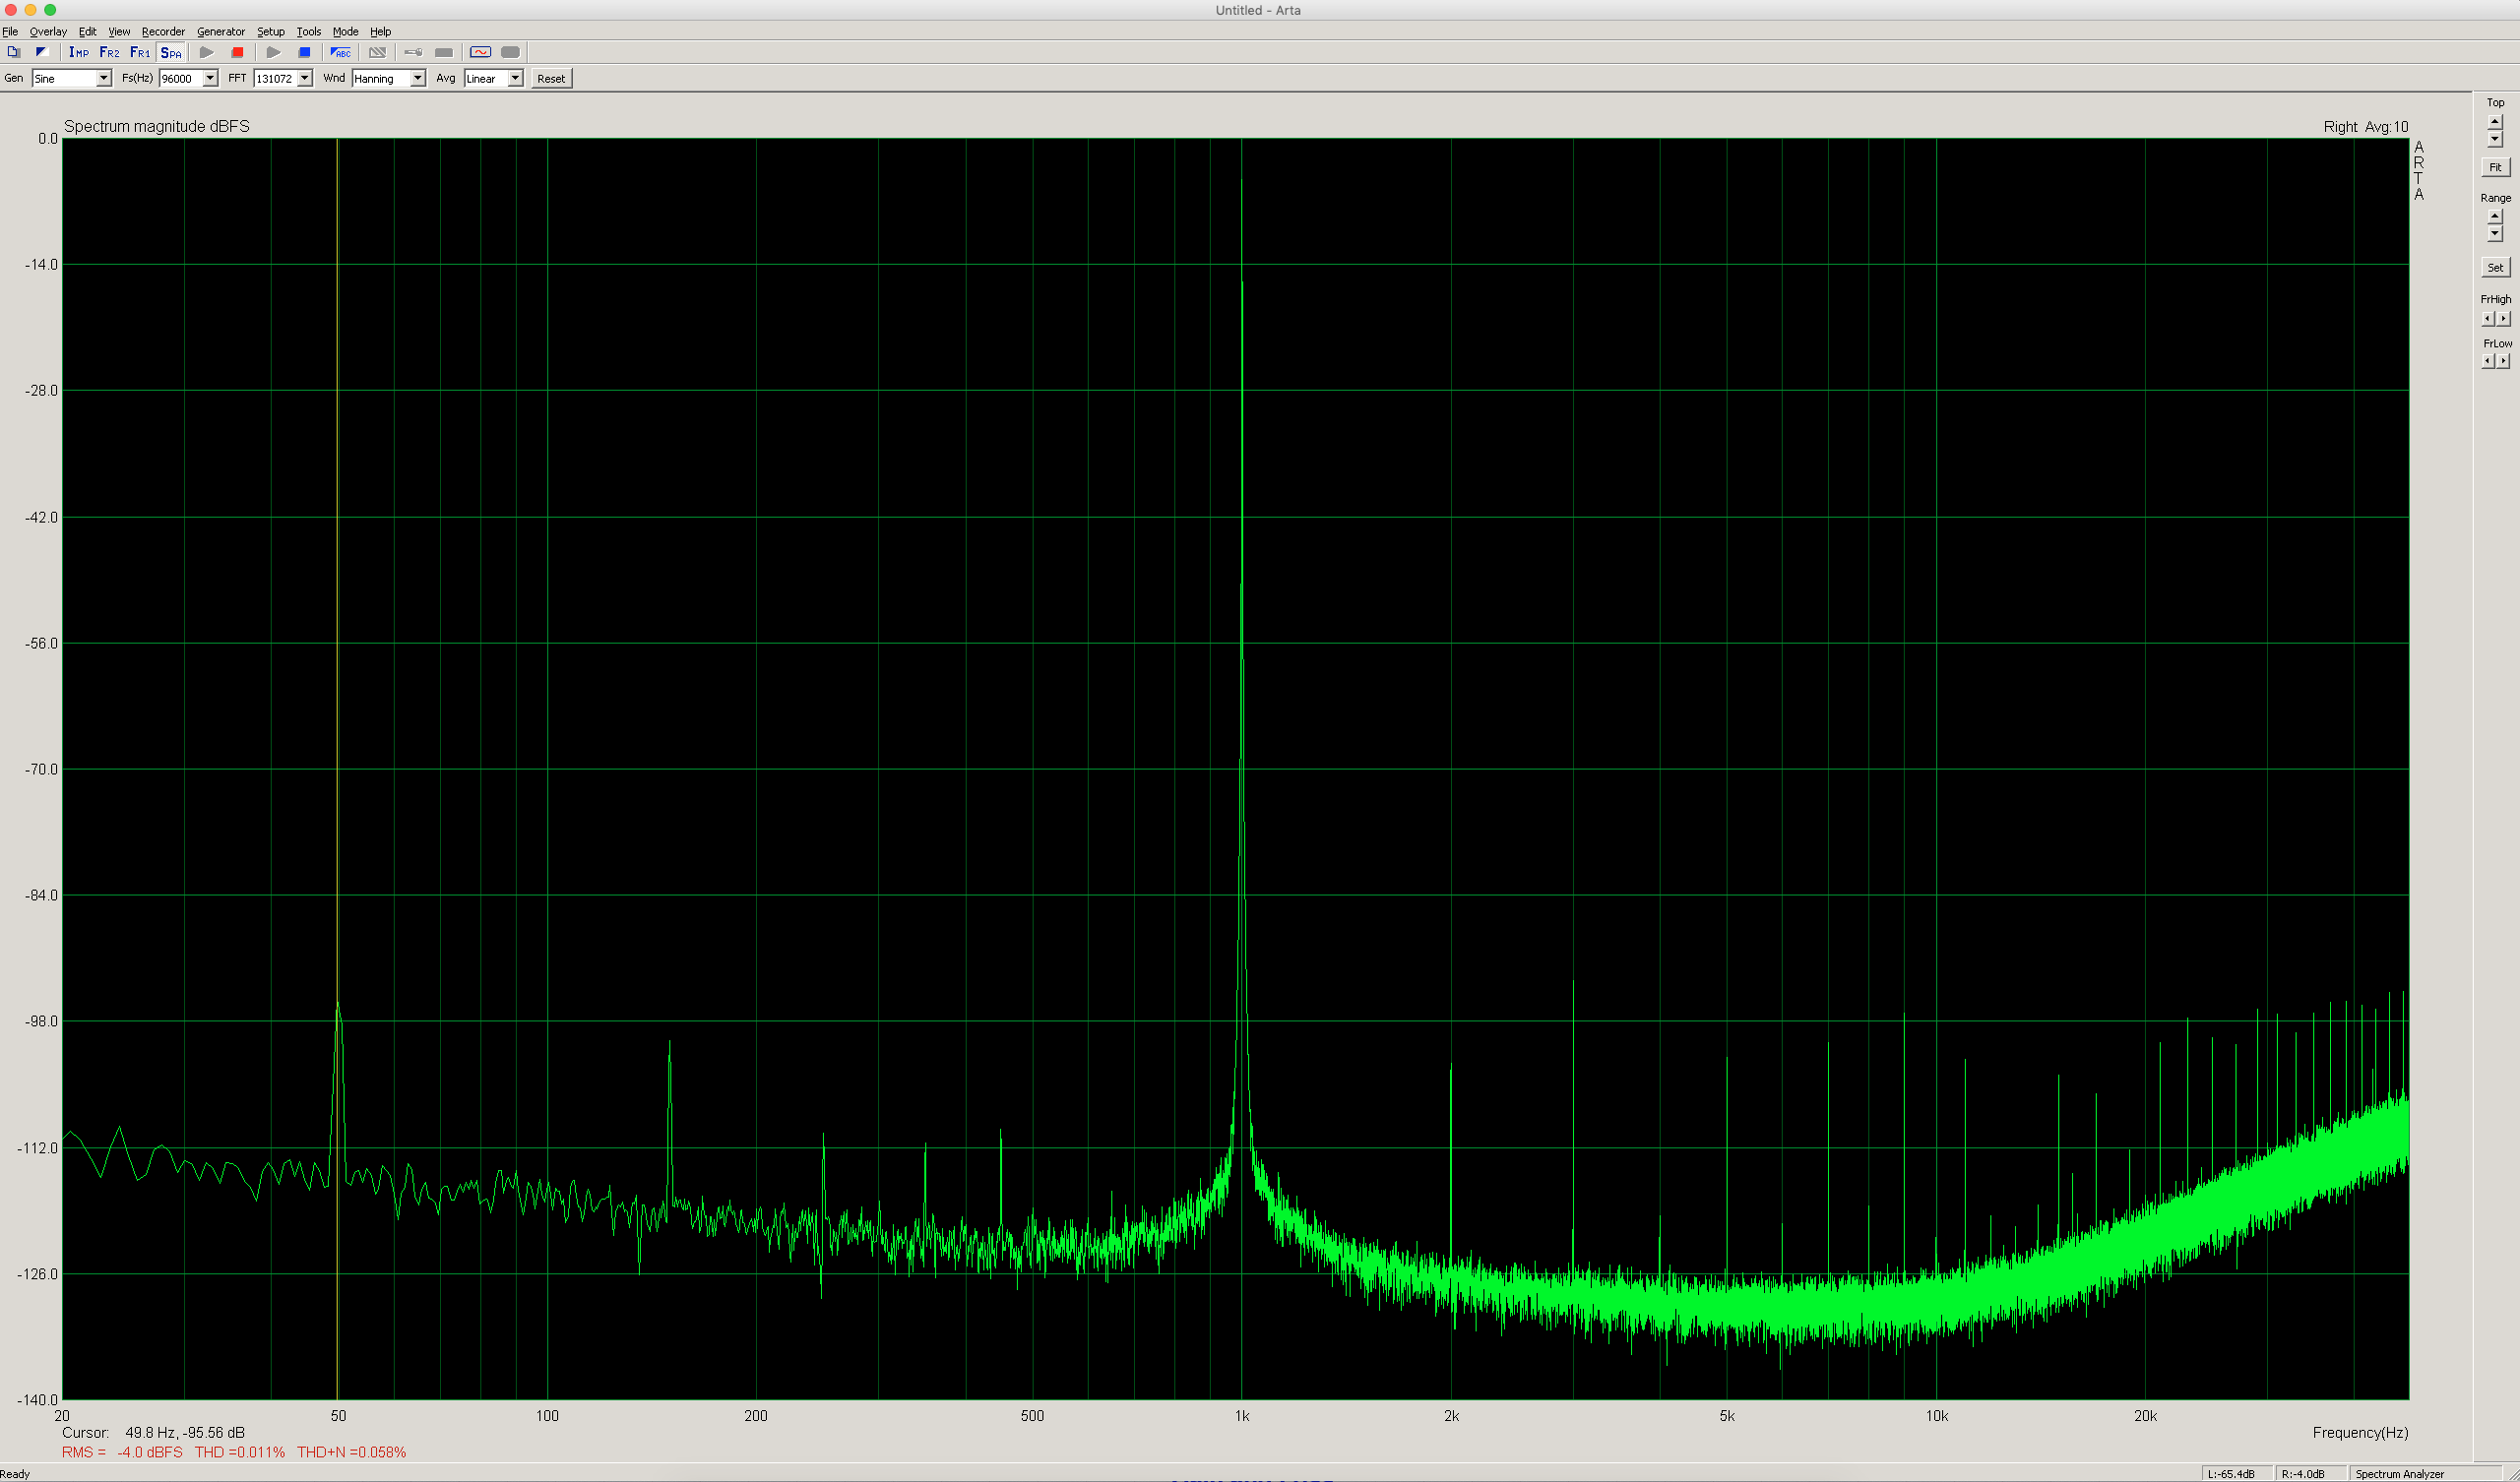Image resolution: width=2520 pixels, height=1482 pixels.
Task: Open the Overlay menu
Action: coord(48,31)
